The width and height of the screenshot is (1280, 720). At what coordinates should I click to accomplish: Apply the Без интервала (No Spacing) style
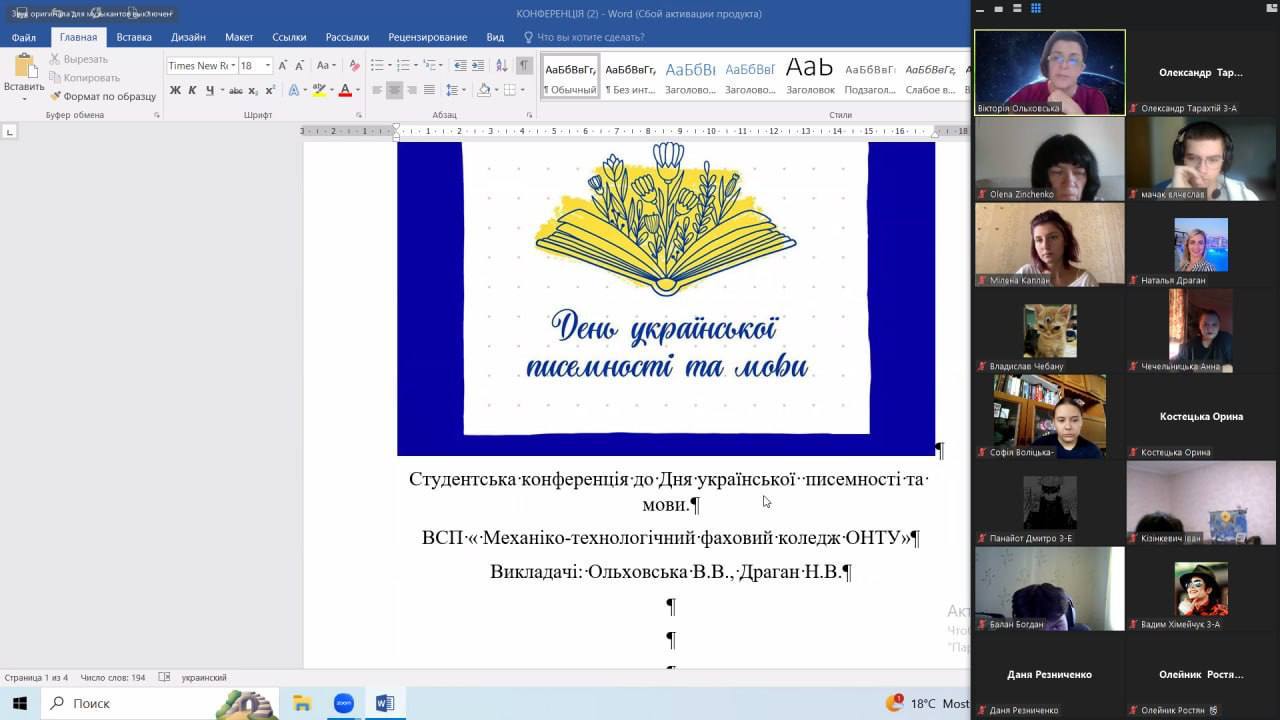pos(630,77)
